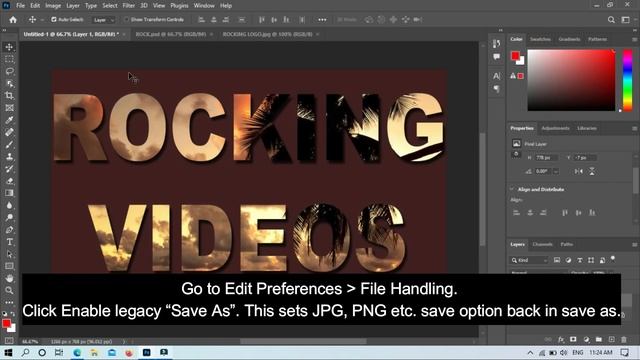This screenshot has height=360, width=640.
Task: Select the Object Selection tool
Action: 9,84
